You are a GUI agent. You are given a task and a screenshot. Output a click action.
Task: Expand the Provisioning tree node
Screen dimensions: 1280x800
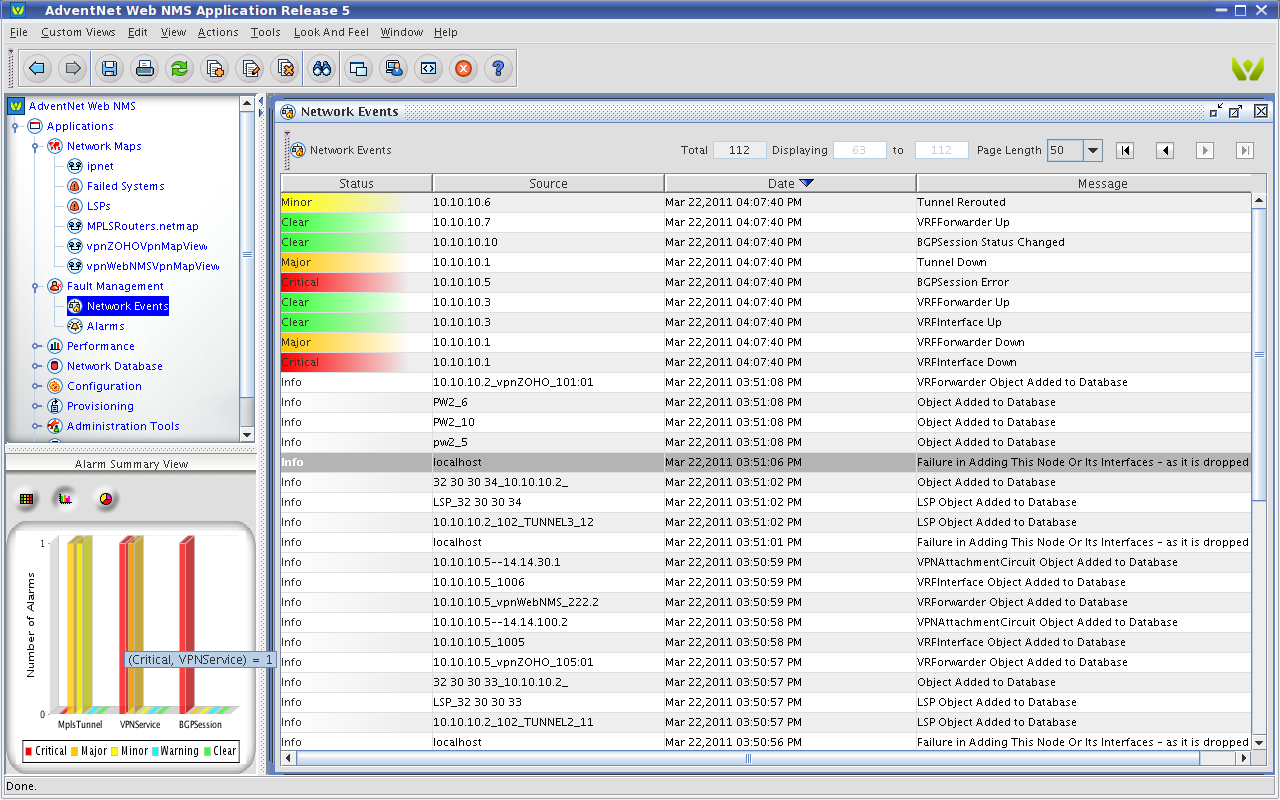(36, 406)
